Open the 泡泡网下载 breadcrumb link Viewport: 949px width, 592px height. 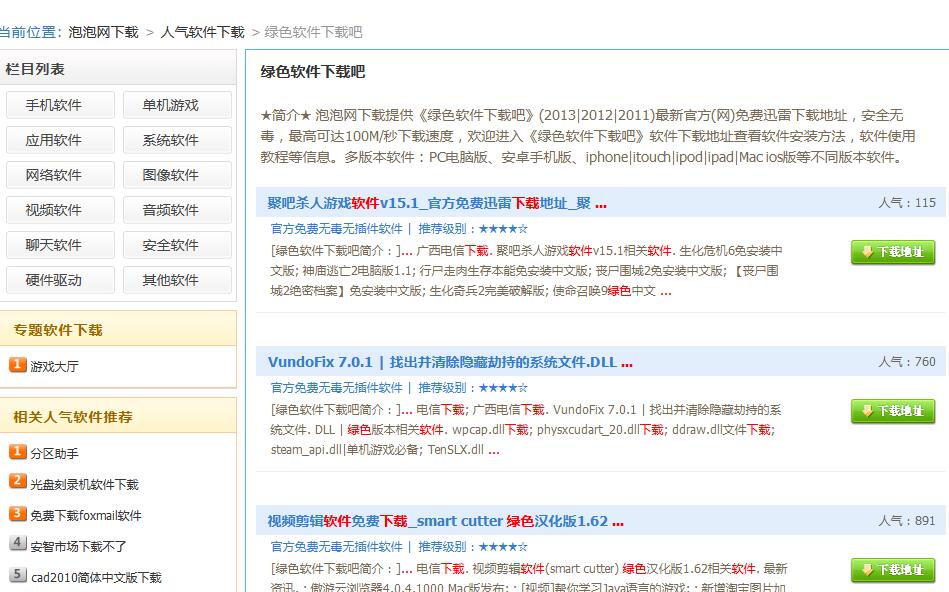(103, 32)
